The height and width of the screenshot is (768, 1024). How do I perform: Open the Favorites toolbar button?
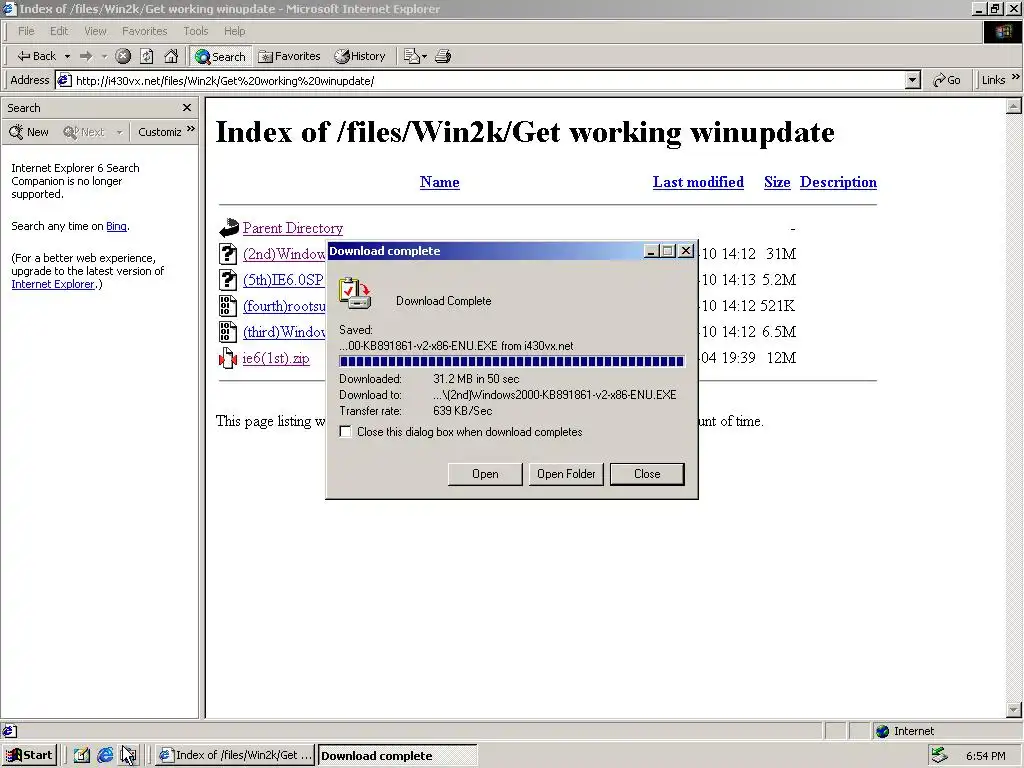[289, 56]
